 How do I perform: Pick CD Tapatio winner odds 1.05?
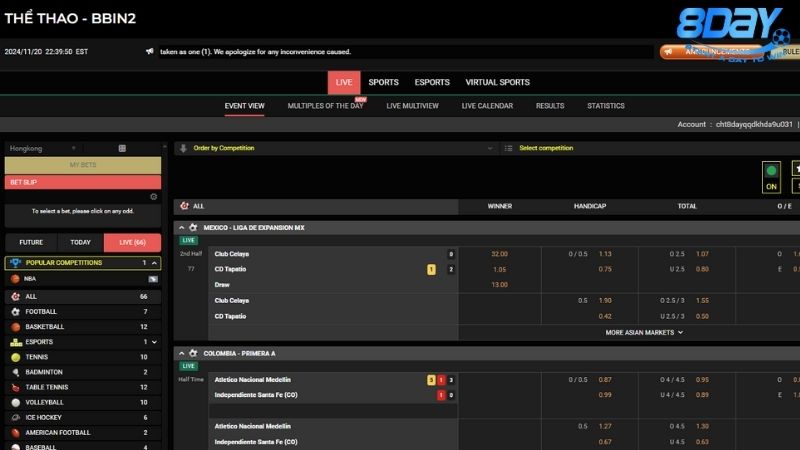[x=499, y=269]
